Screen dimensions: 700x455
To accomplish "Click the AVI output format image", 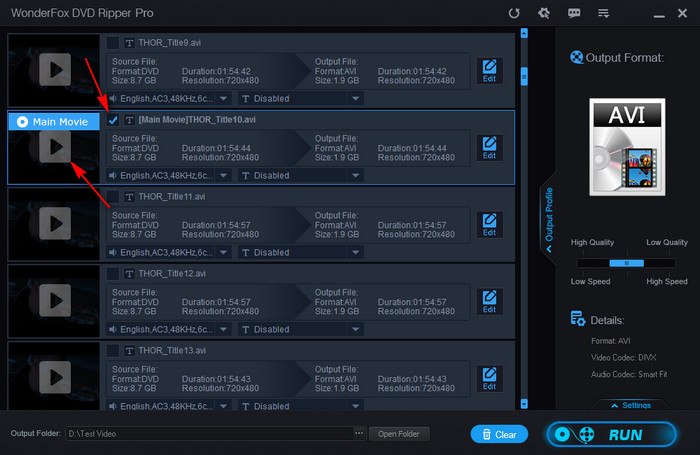I will click(x=627, y=147).
